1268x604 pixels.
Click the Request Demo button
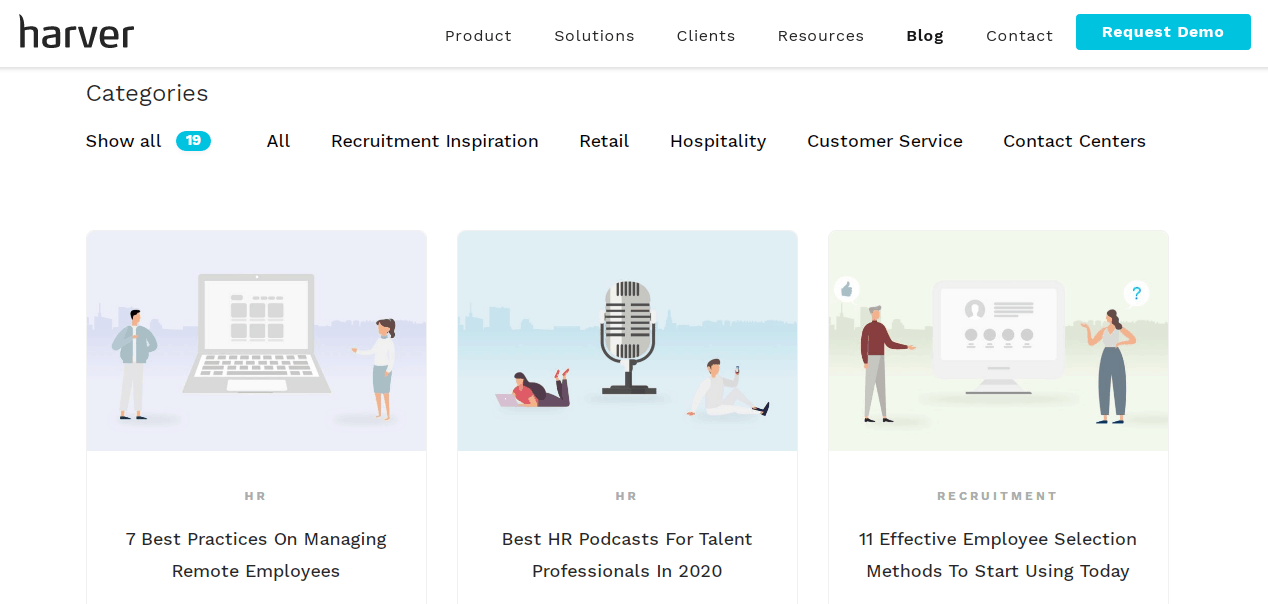click(x=1163, y=32)
